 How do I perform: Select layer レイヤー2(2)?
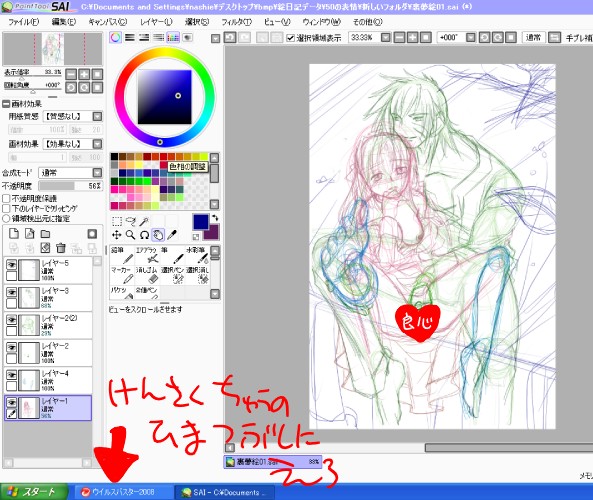click(48, 325)
